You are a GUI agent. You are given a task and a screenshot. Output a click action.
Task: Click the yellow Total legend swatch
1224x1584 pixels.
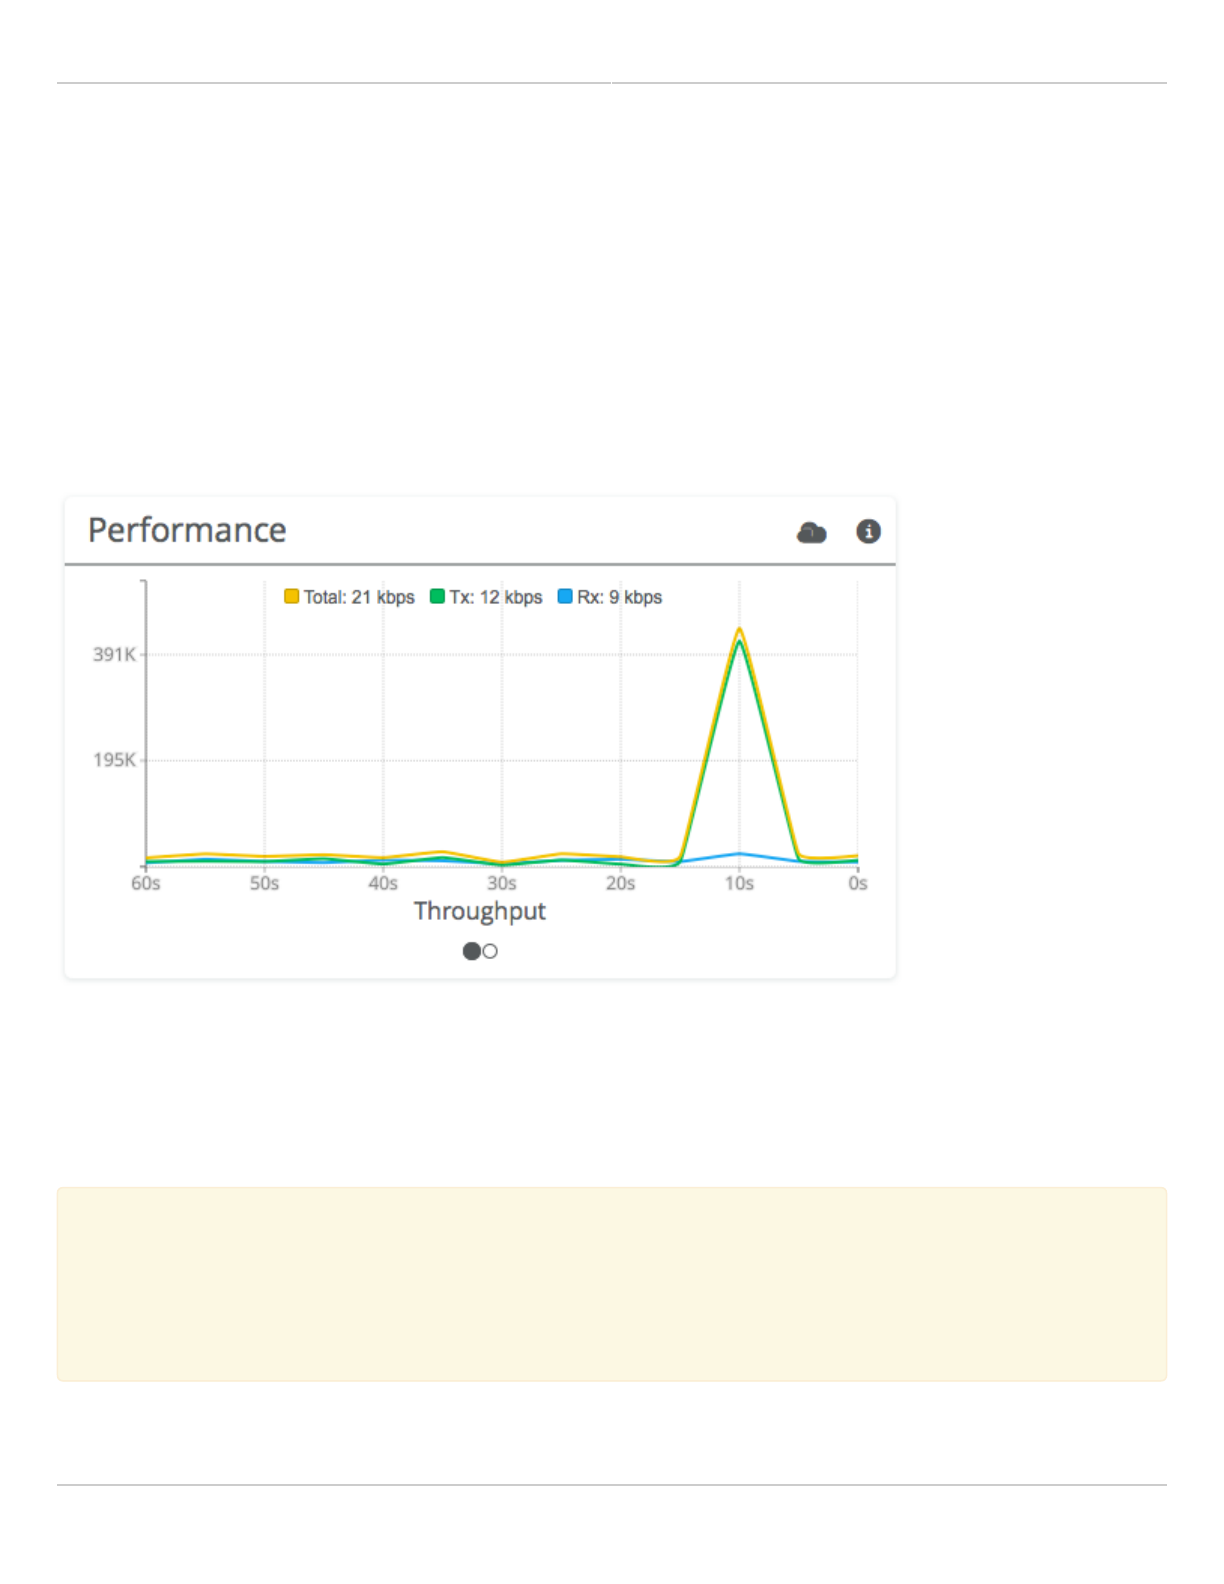[291, 597]
